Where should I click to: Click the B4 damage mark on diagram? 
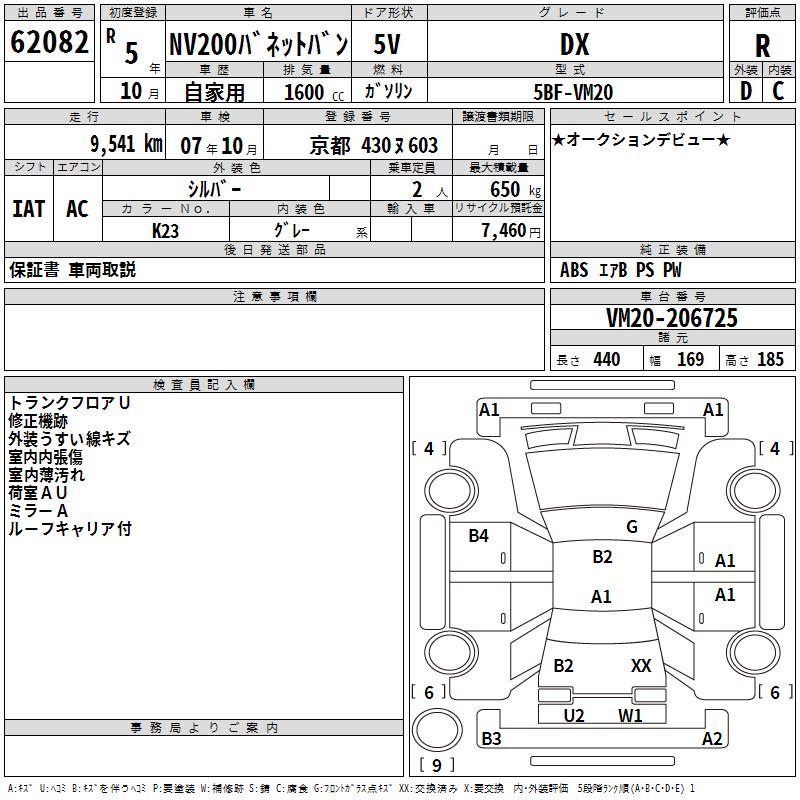[478, 536]
